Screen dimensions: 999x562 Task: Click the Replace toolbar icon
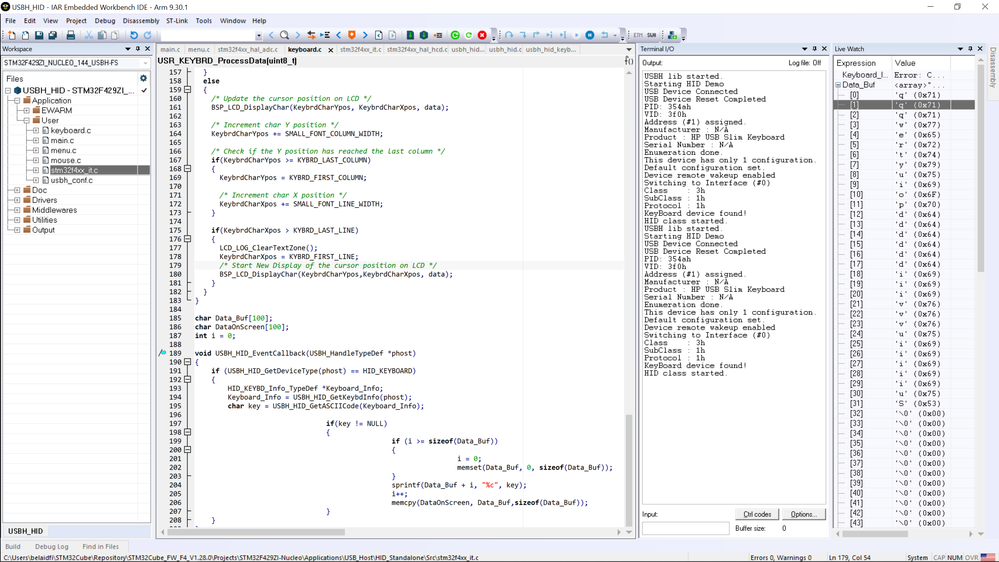pyautogui.click(x=311, y=35)
